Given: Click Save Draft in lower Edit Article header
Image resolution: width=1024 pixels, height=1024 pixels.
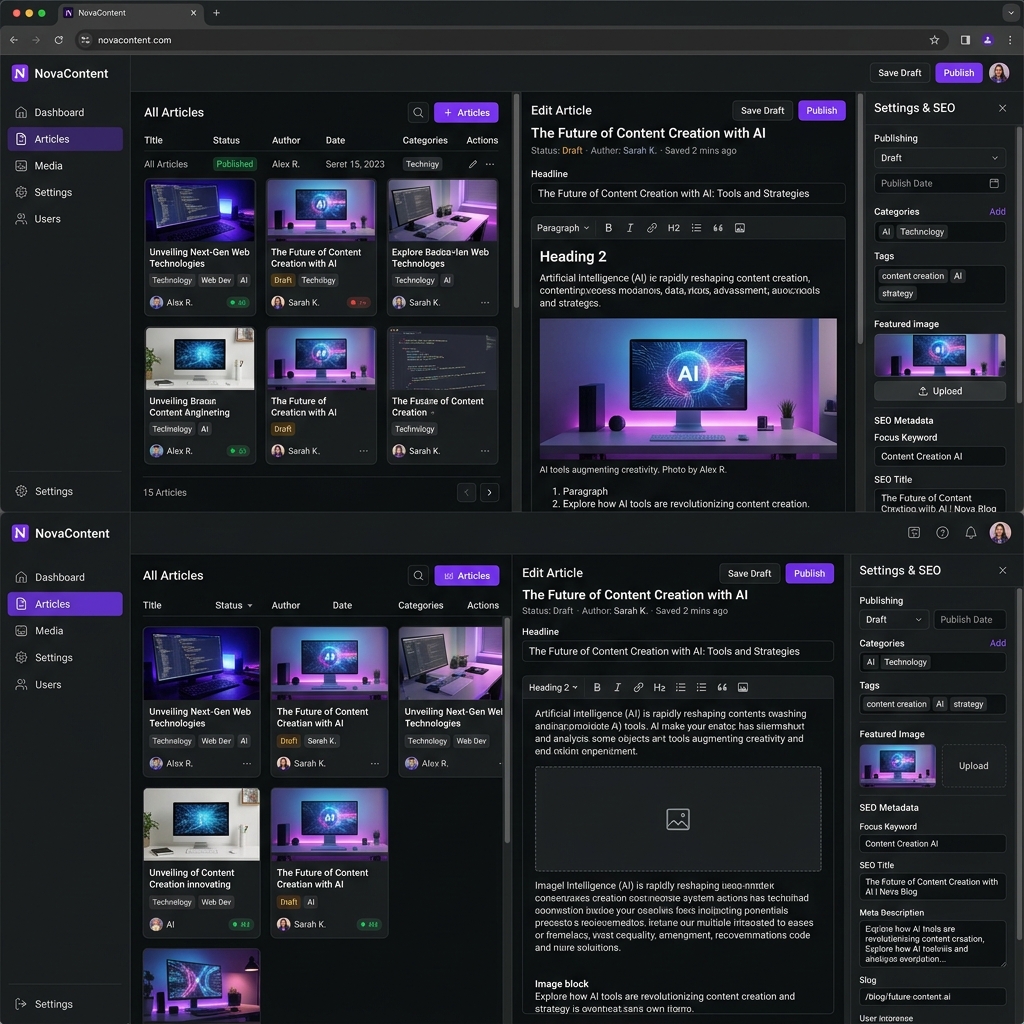Looking at the screenshot, I should pyautogui.click(x=749, y=573).
